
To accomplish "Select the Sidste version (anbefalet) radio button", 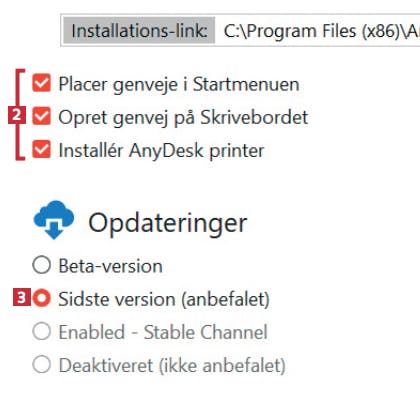I will pos(42,298).
